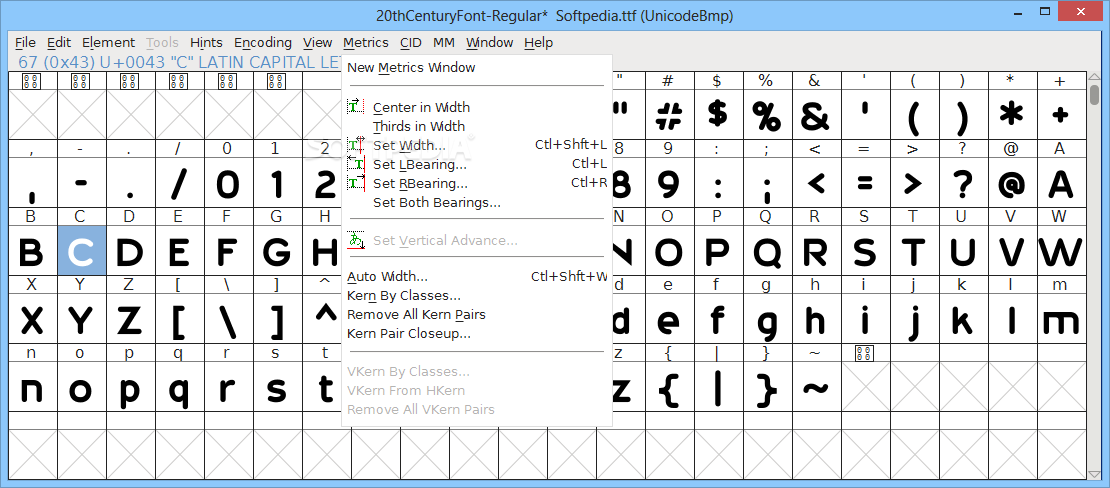
Task: Select the capital G glyph cell
Action: [x=277, y=251]
